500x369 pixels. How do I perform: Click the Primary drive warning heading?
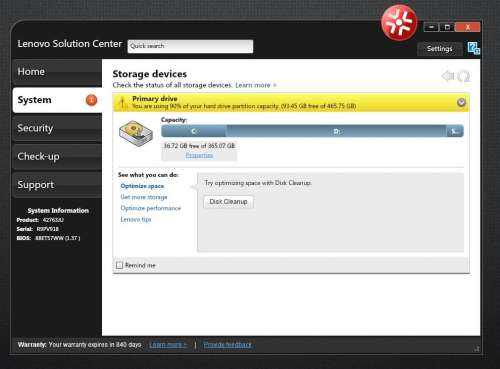pos(155,99)
